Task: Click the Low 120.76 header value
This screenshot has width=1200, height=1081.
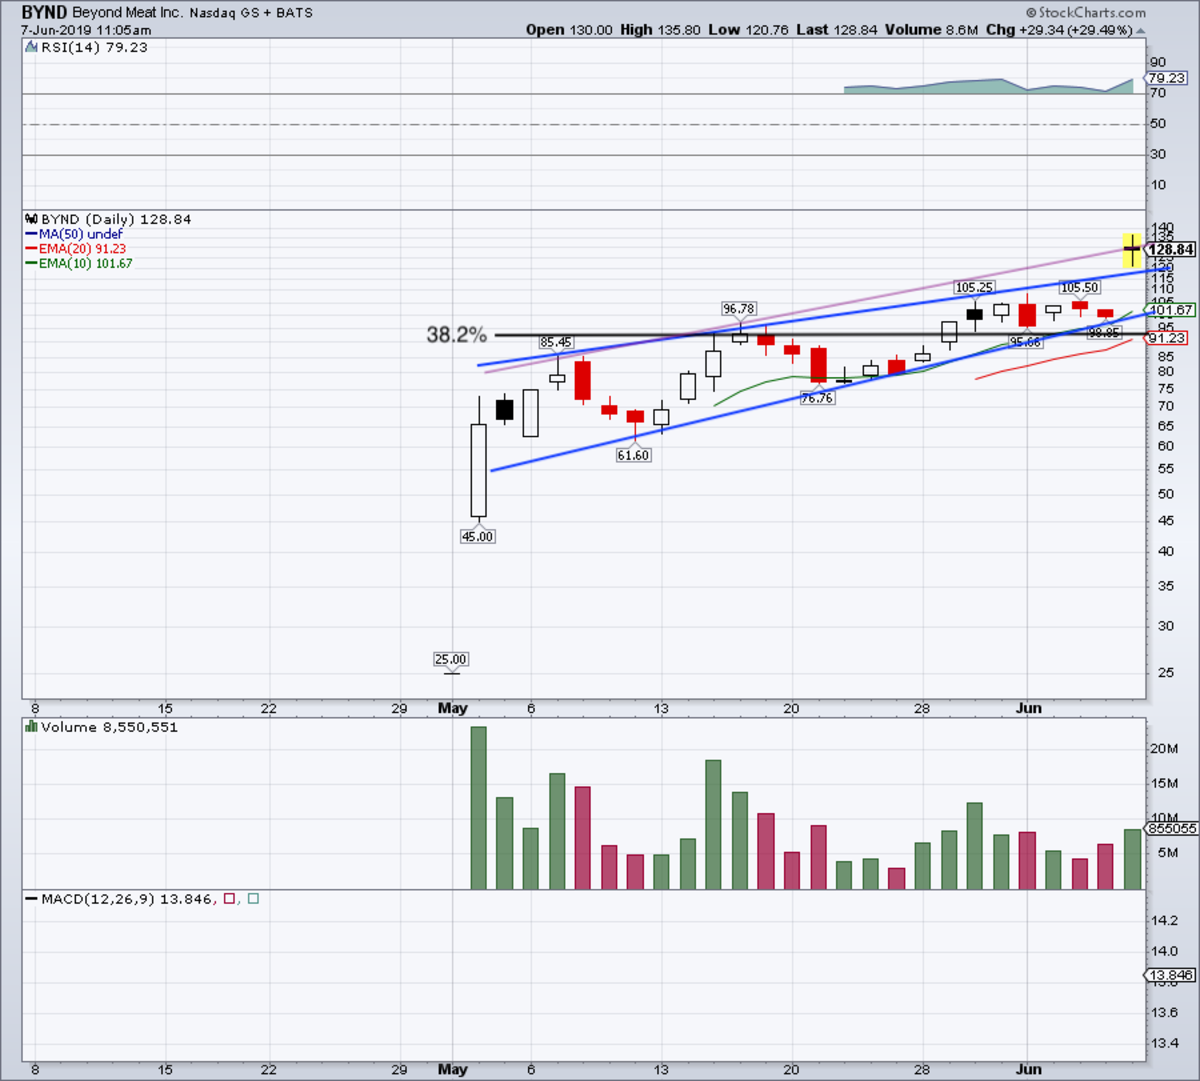Action: point(748,30)
